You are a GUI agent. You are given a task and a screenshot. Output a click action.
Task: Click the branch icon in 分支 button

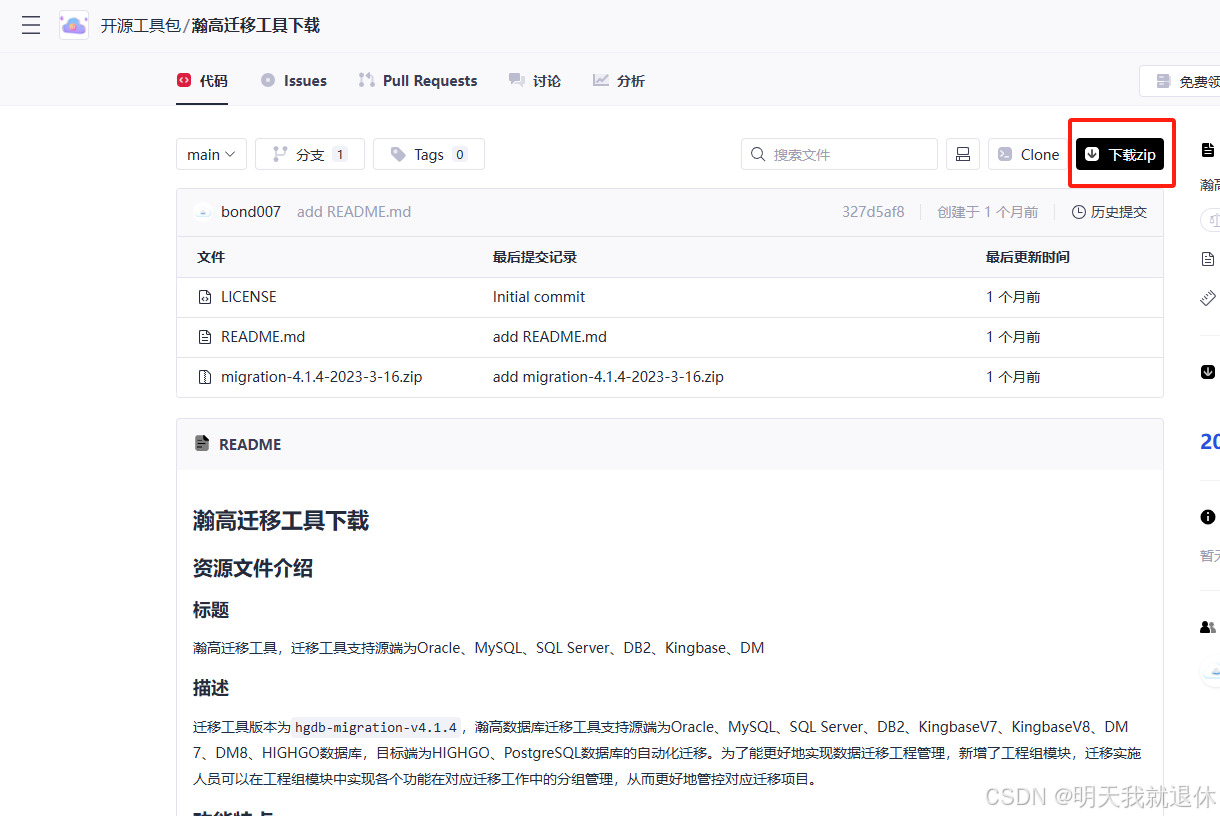pos(280,154)
